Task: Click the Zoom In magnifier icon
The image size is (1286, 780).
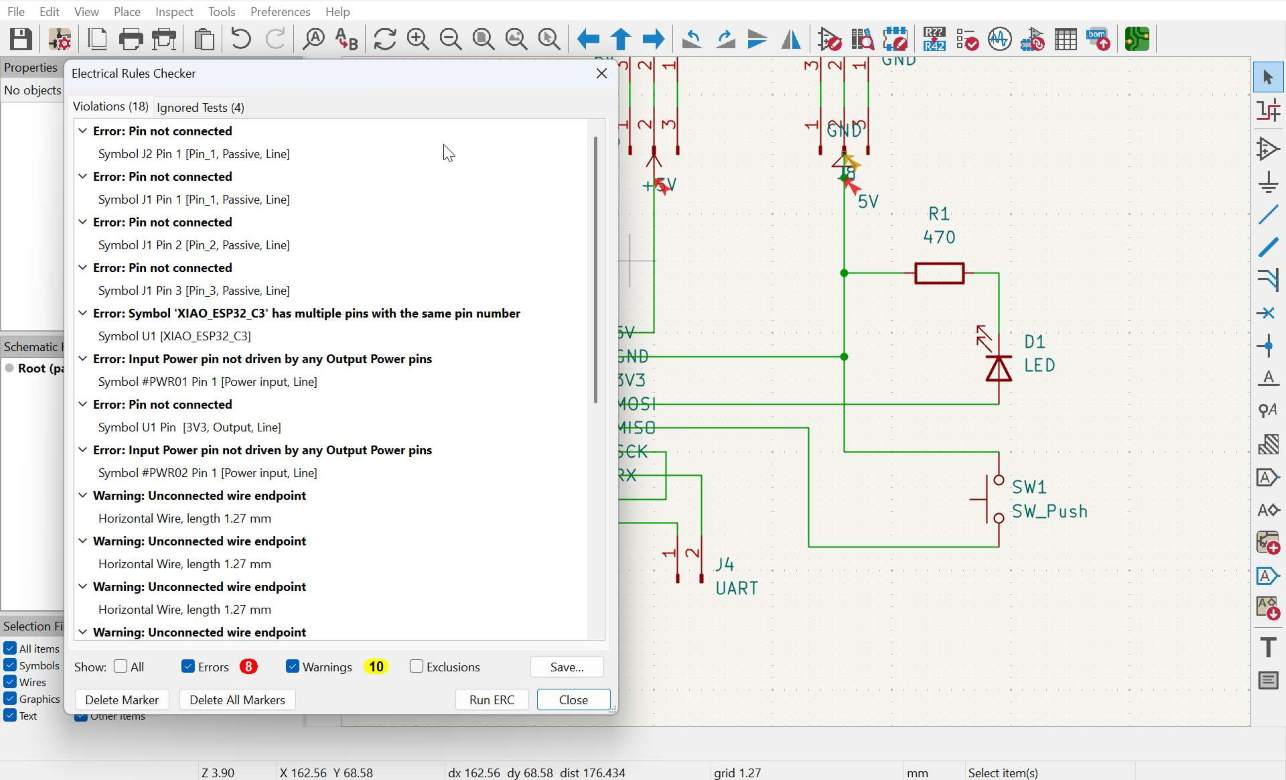Action: (418, 39)
